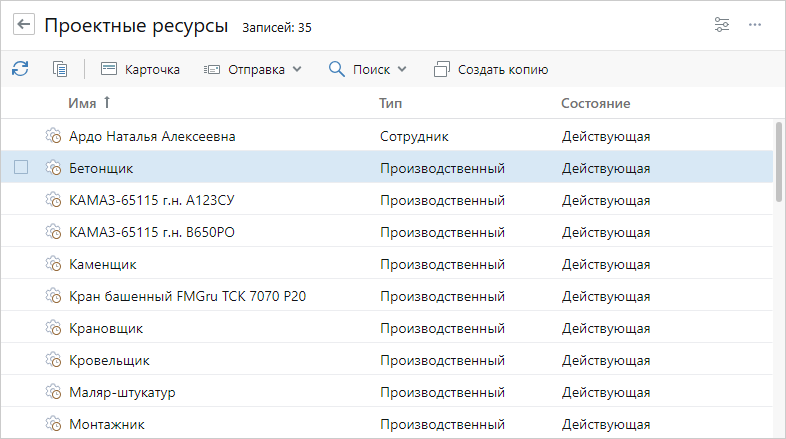Select КАМАЗ-65115 г.н. А123СУ entry
Image resolution: width=786 pixels, height=439 pixels.
pos(152,200)
